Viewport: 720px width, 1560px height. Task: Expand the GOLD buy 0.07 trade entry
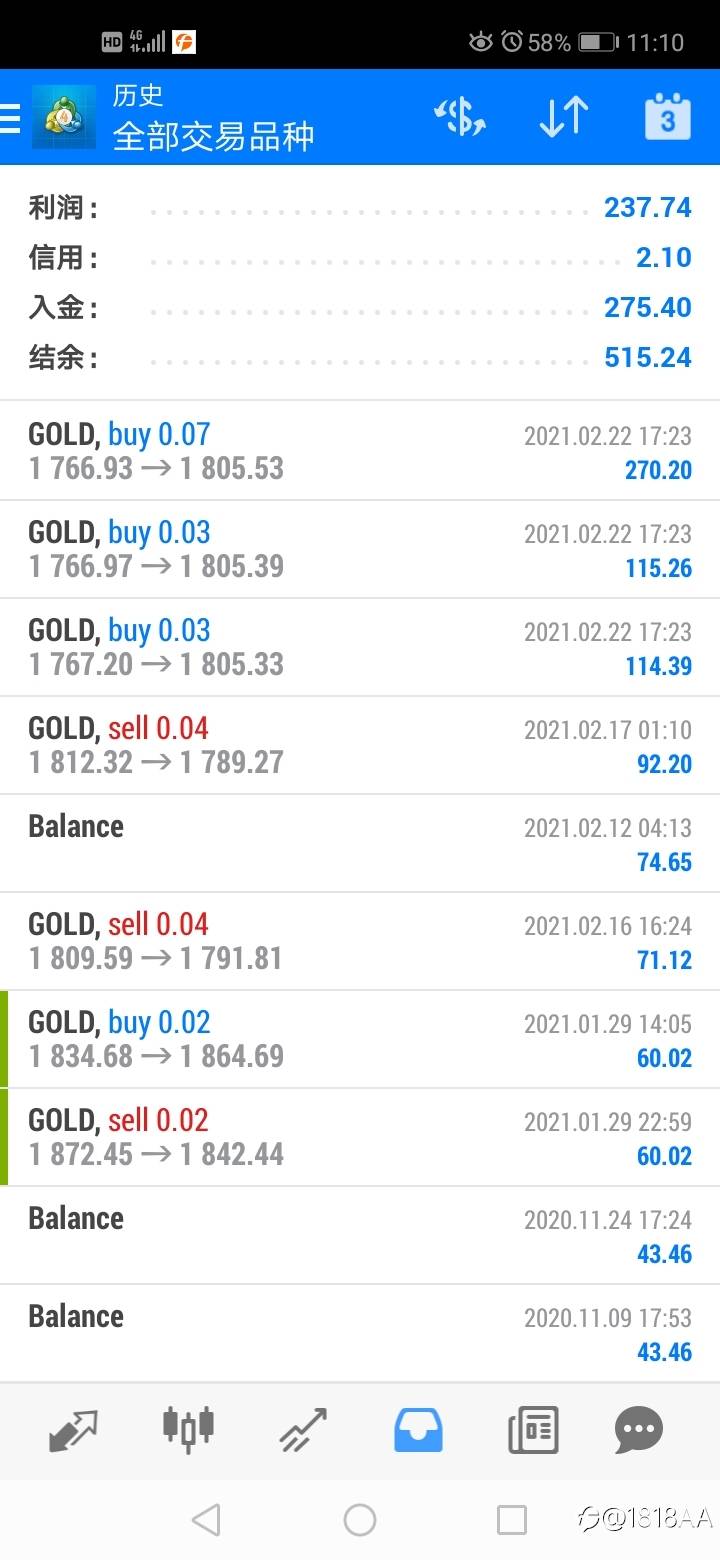(360, 451)
